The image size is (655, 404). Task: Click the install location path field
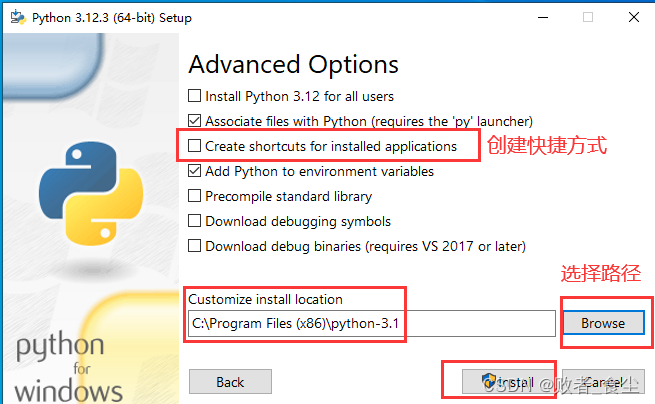[371, 323]
